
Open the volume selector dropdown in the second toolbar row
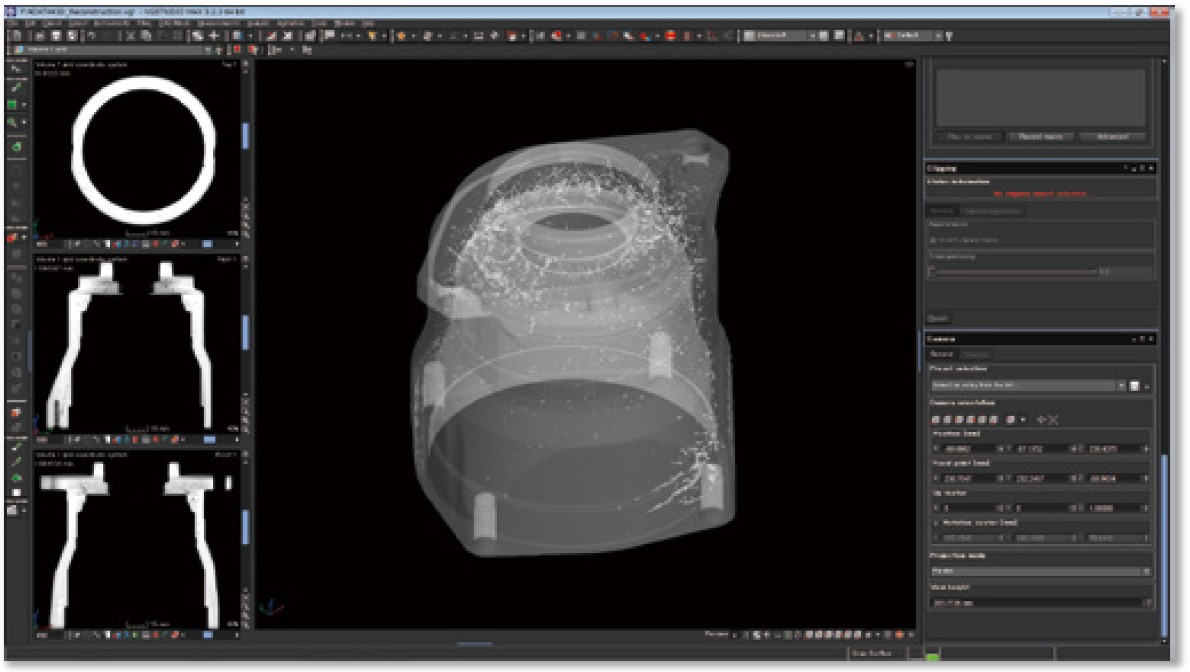click(114, 50)
